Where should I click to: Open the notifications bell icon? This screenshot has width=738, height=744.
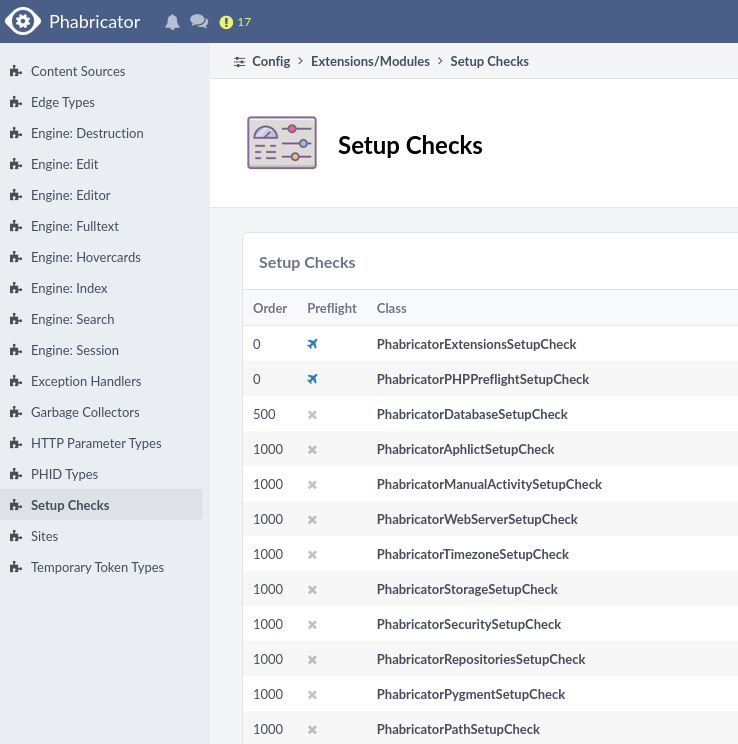click(172, 22)
